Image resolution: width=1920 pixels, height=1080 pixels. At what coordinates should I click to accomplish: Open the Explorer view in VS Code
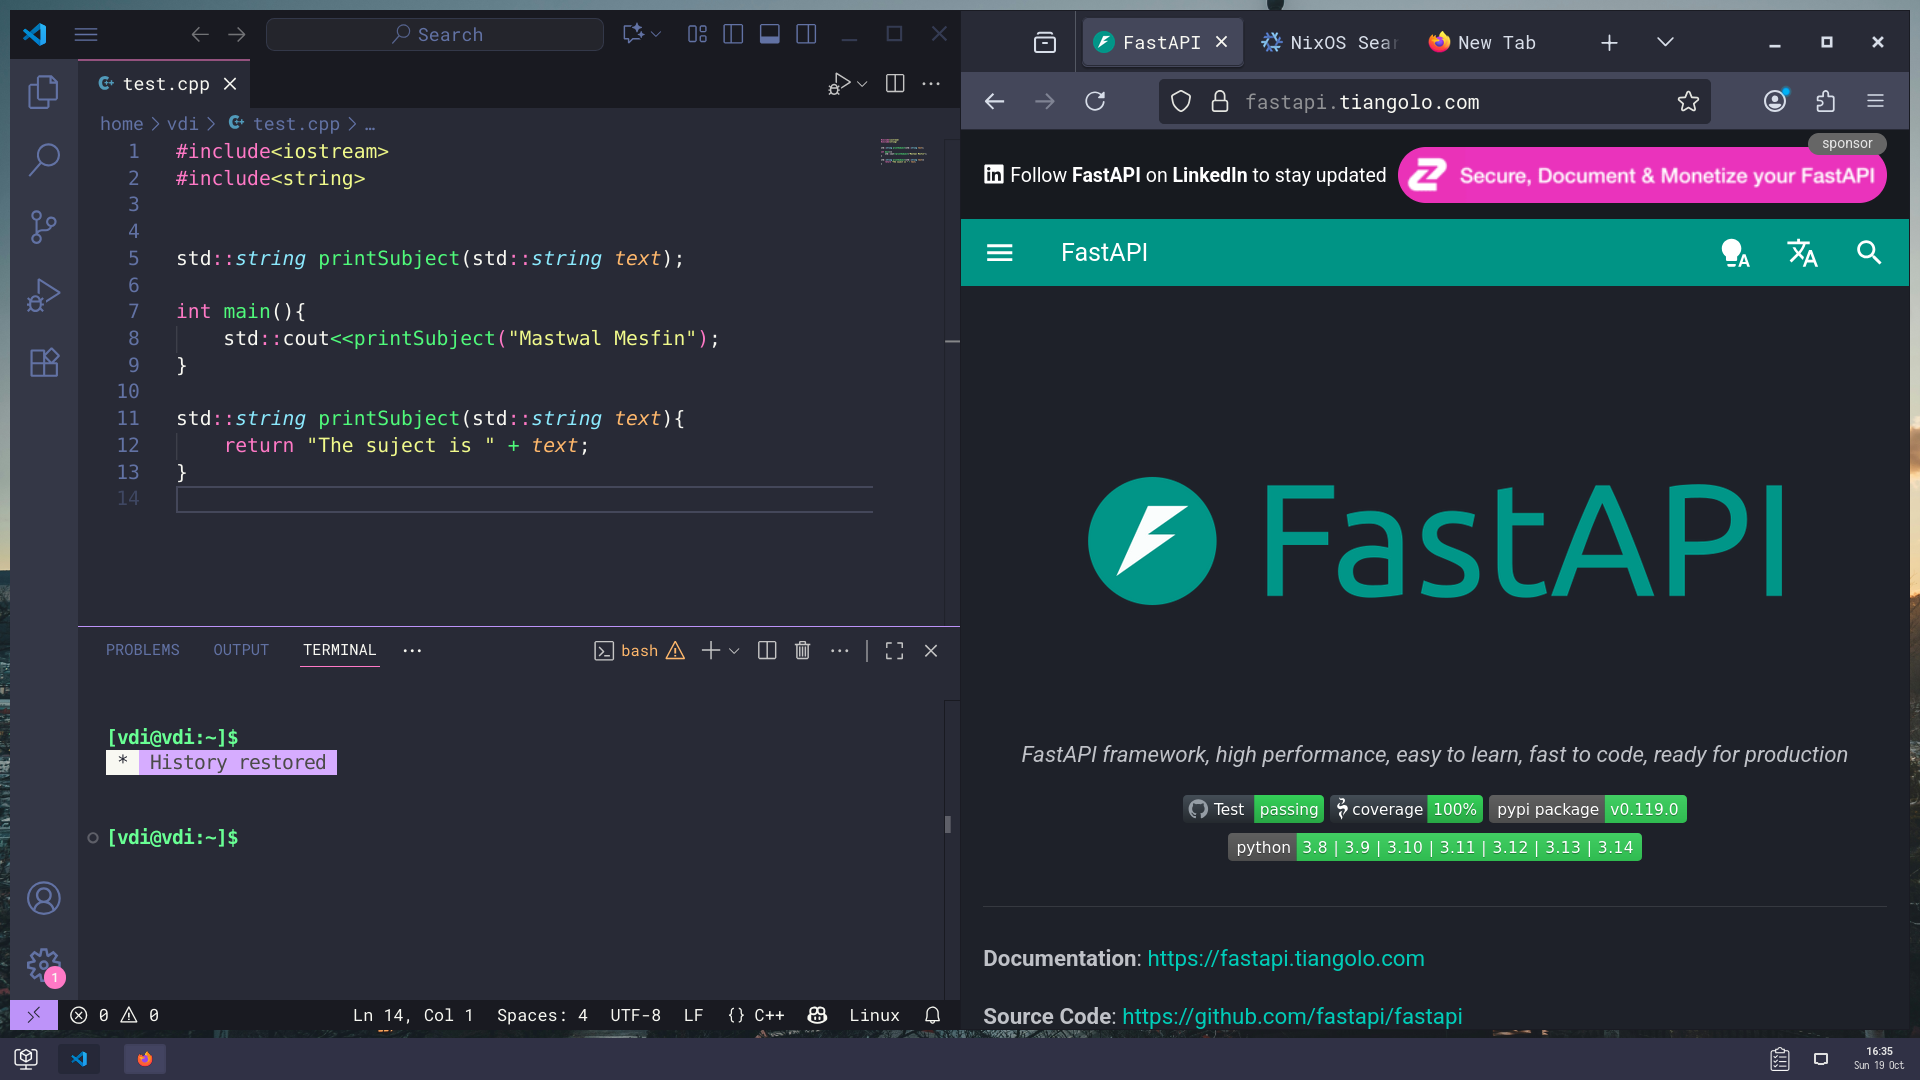pyautogui.click(x=43, y=92)
